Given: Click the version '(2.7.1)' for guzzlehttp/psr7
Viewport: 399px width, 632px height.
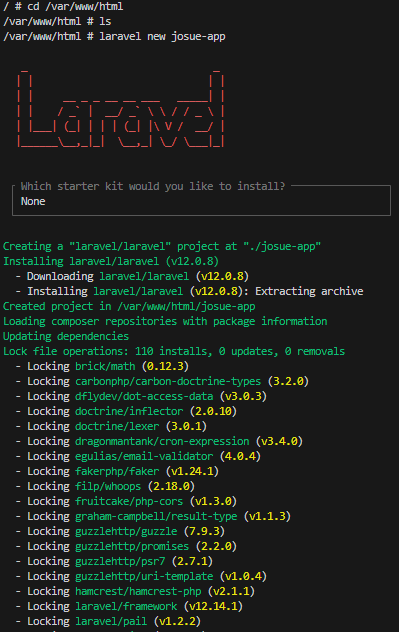Looking at the screenshot, I should tap(192, 561).
